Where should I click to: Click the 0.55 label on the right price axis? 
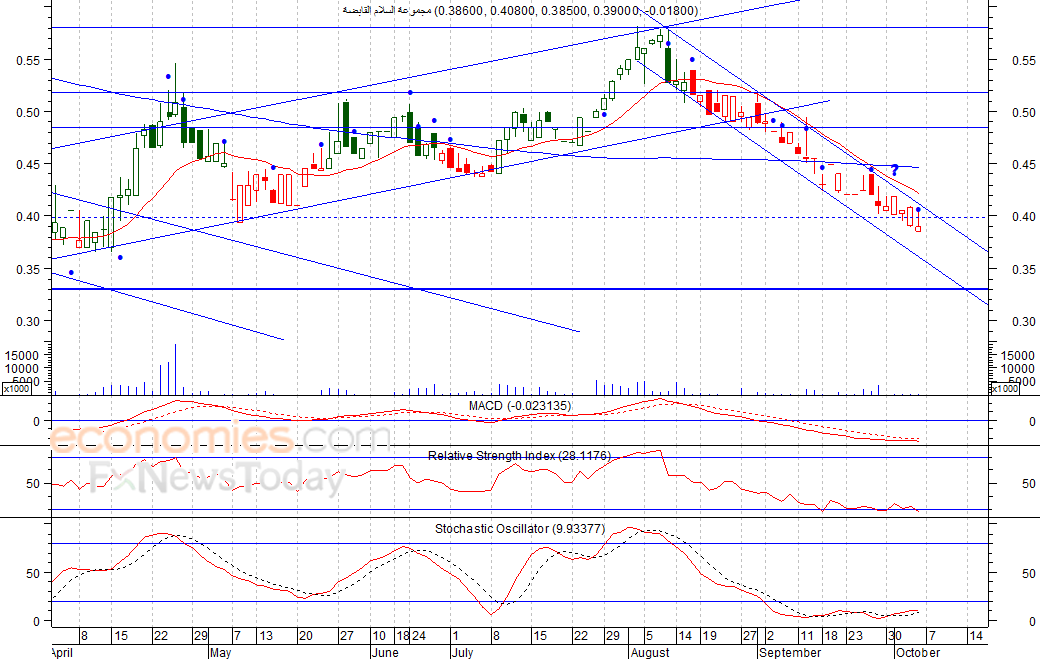pyautogui.click(x=1023, y=60)
